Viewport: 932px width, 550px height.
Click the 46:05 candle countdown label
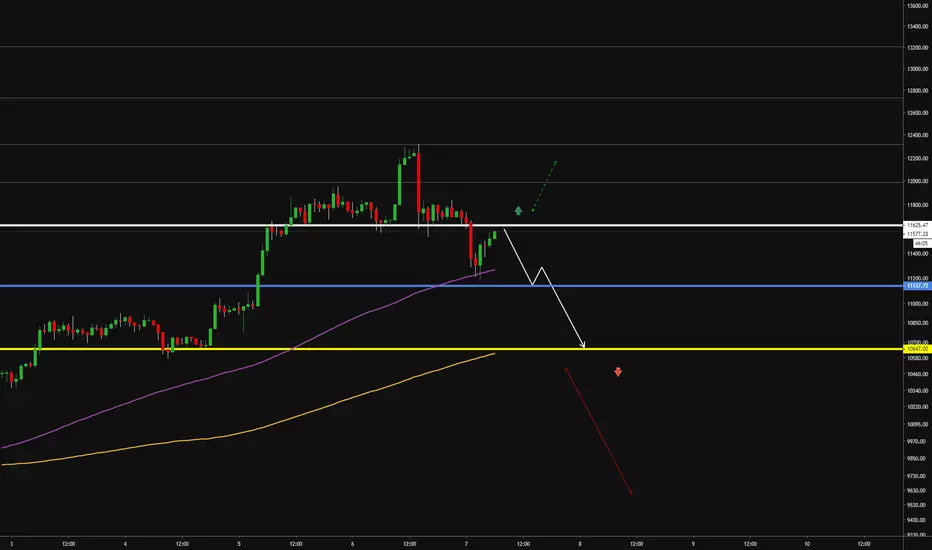[x=921, y=243]
